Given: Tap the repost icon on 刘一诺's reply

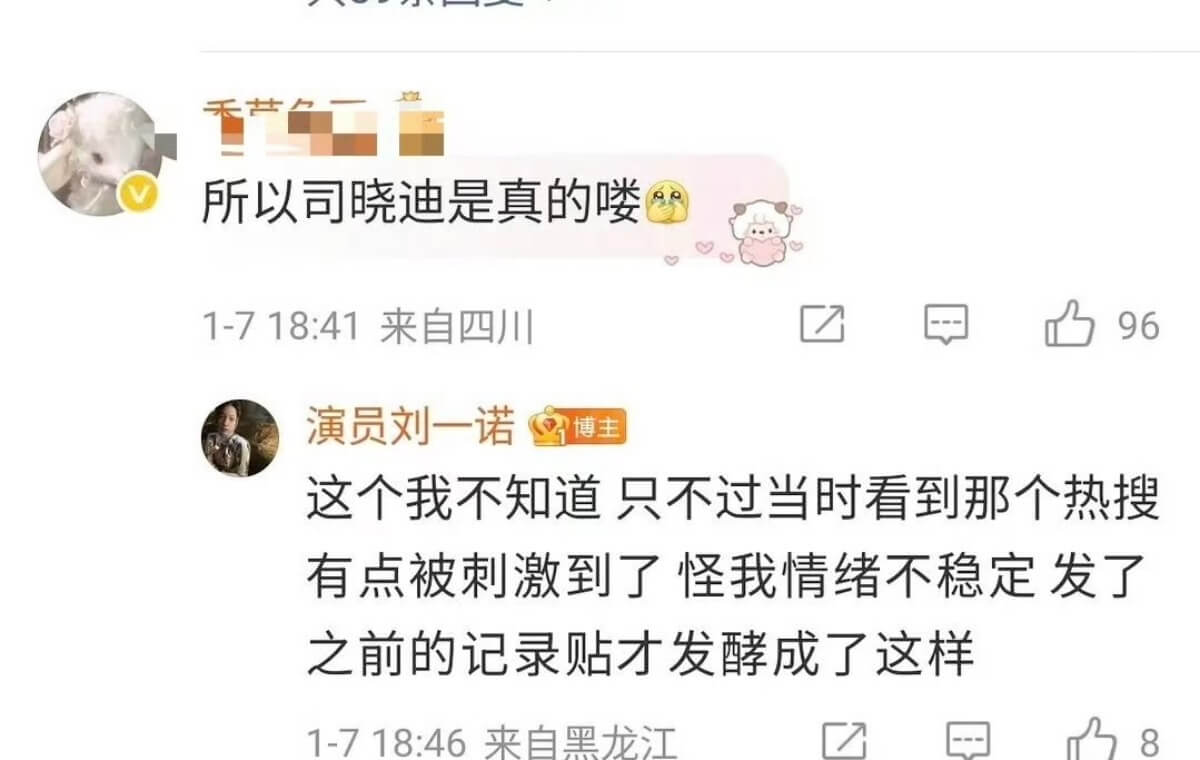Looking at the screenshot, I should click(844, 742).
